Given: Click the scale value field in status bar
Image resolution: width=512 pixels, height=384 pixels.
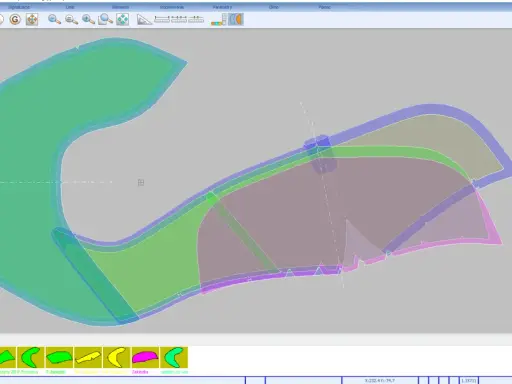Looking at the screenshot, I should pyautogui.click(x=469, y=380).
